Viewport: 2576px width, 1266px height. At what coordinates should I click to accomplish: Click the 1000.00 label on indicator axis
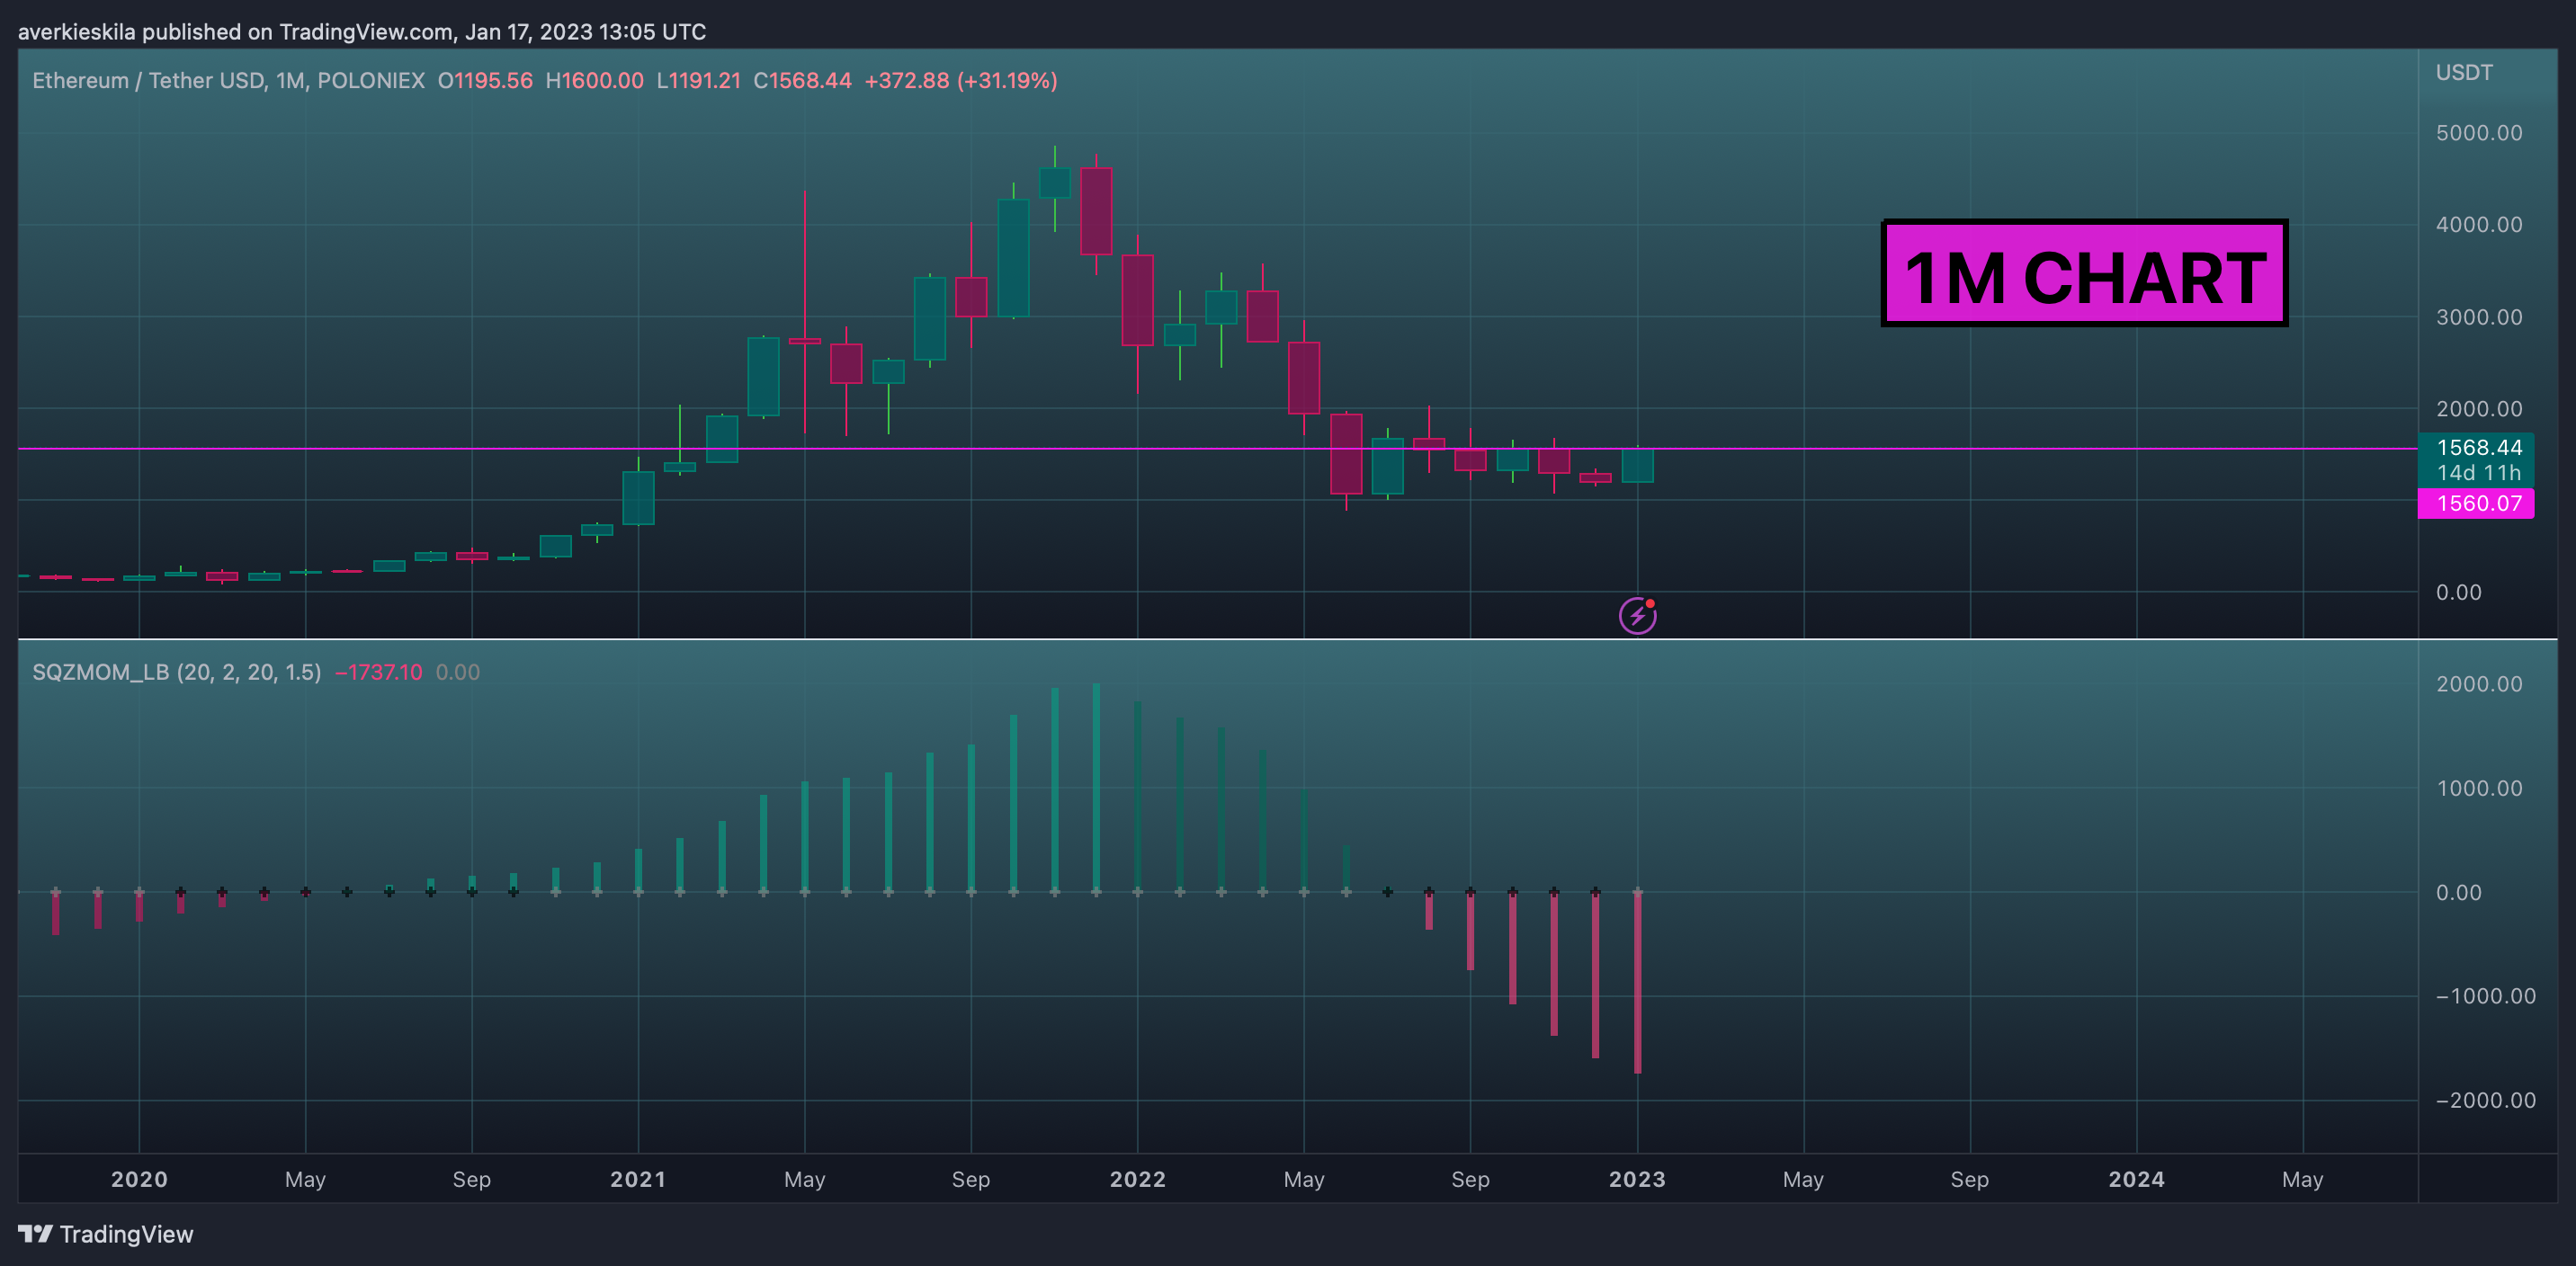(2479, 788)
